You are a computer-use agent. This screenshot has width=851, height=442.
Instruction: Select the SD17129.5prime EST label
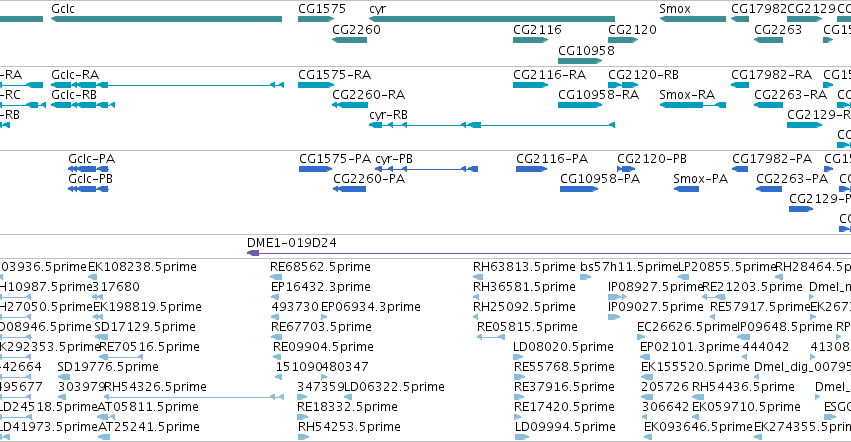click(x=145, y=327)
